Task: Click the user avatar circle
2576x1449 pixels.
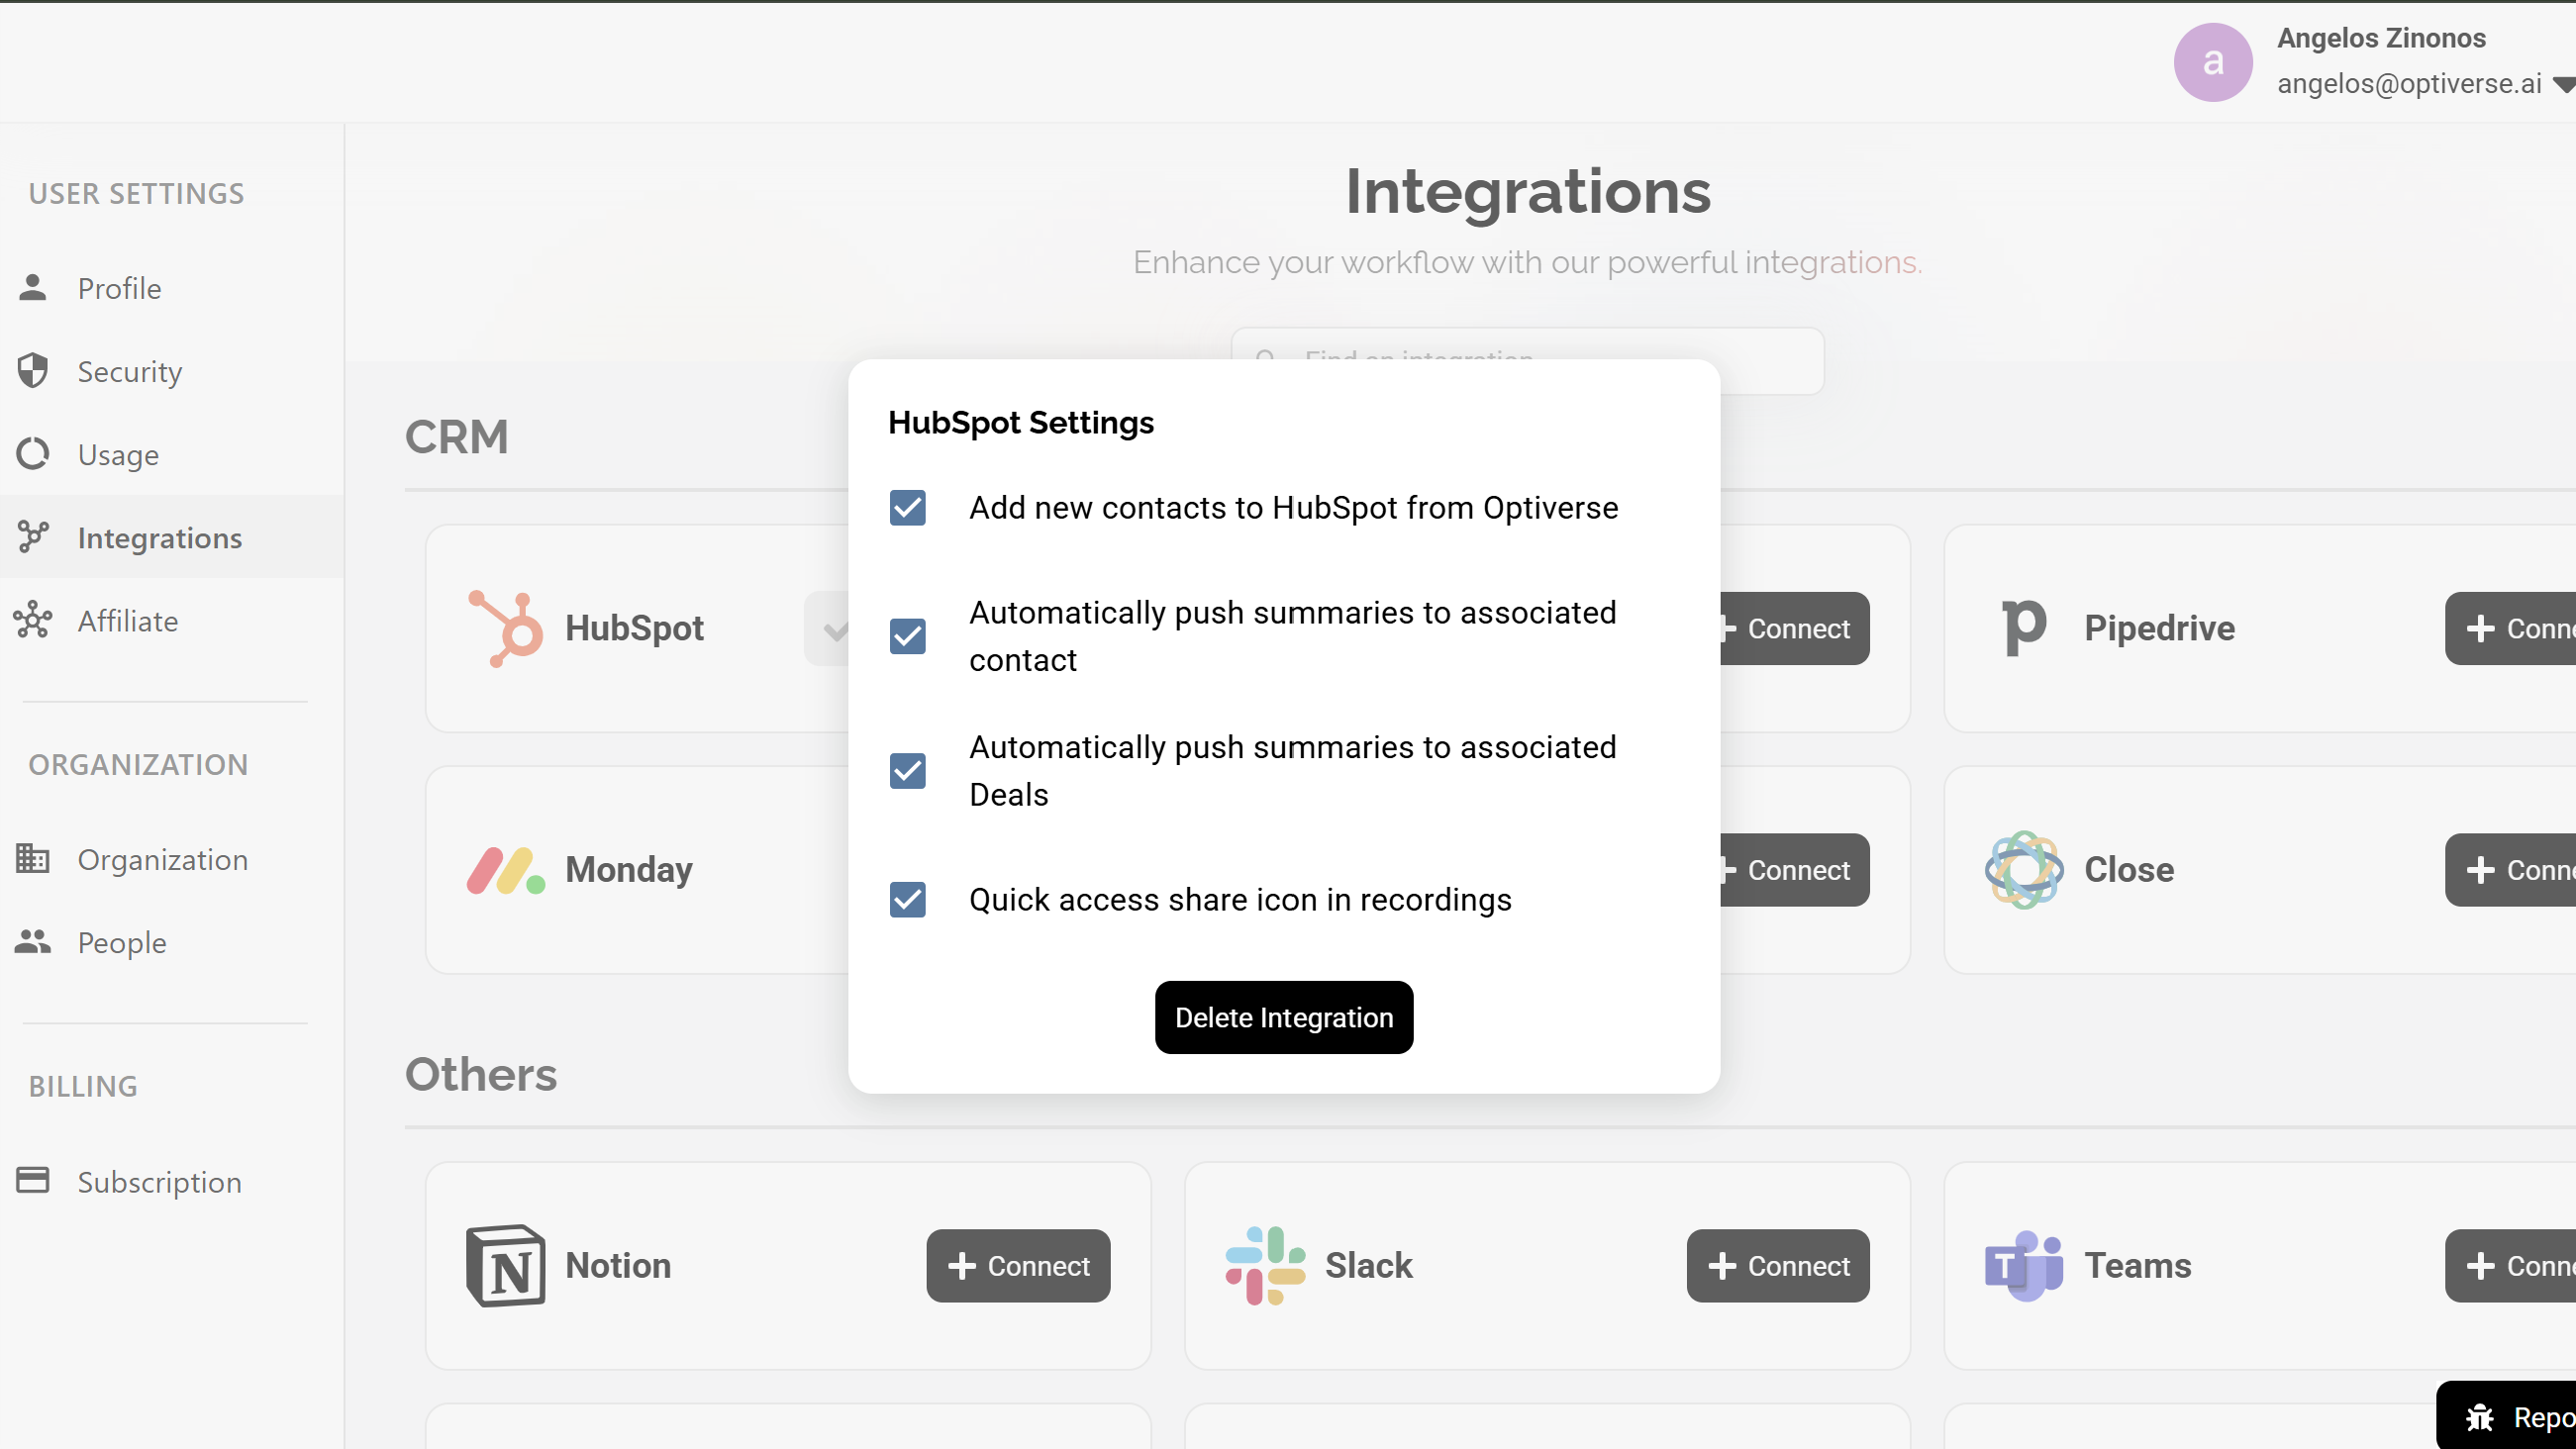Action: pyautogui.click(x=2212, y=62)
